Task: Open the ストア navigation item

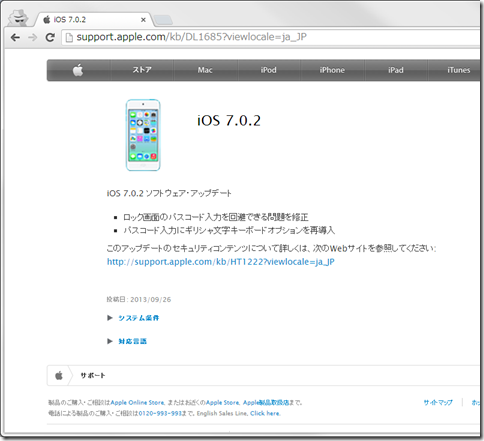Action: (x=142, y=70)
